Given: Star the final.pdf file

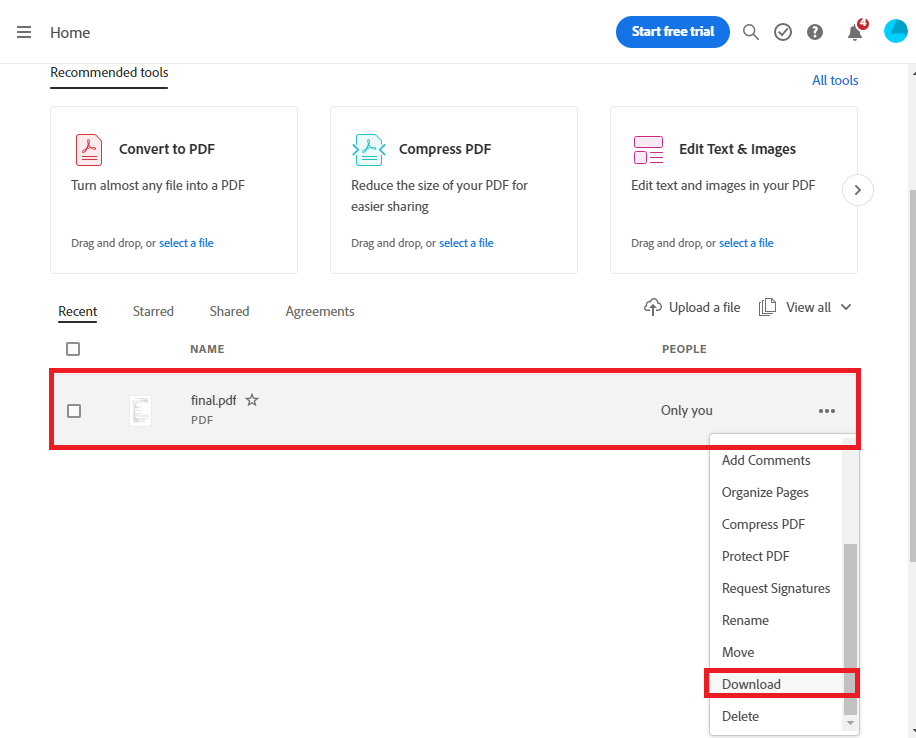Looking at the screenshot, I should [252, 400].
